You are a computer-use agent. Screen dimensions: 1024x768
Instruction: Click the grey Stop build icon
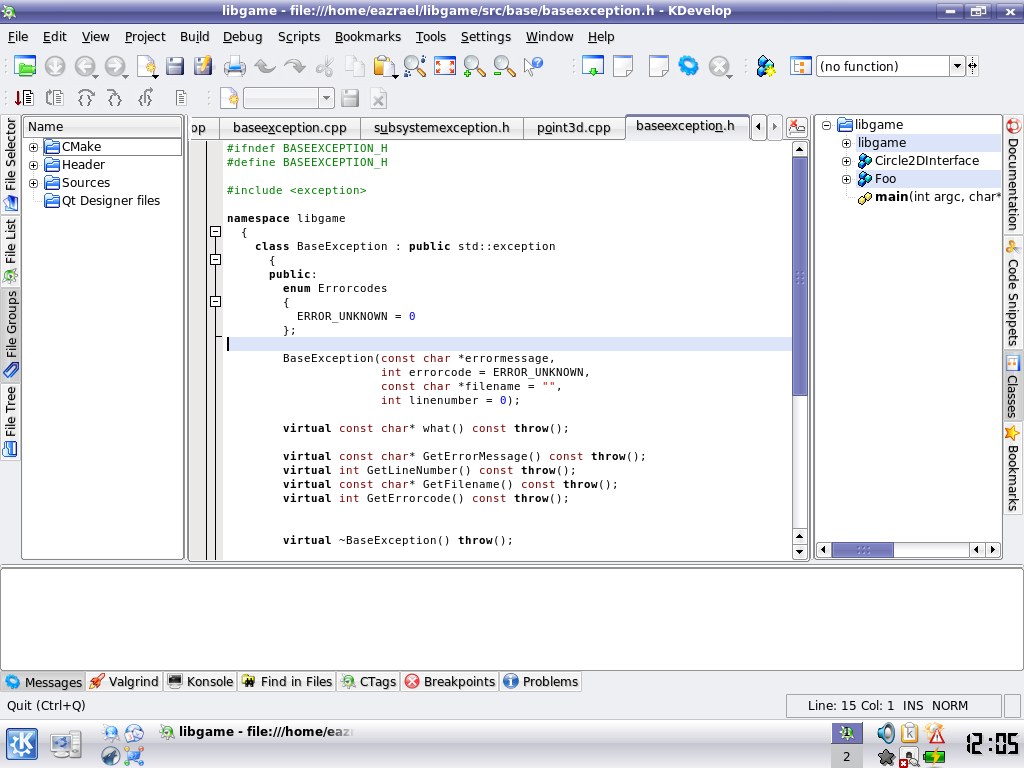tap(719, 66)
